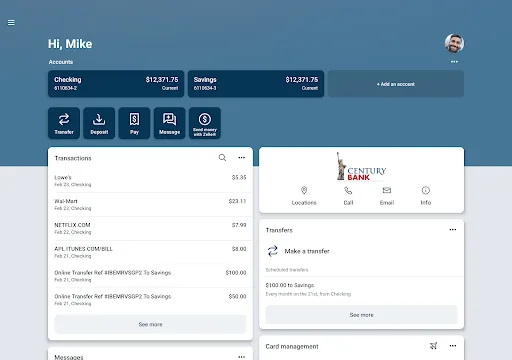Open the $50.00 Online Transfer transaction
The width and height of the screenshot is (512, 360).
coord(150,300)
